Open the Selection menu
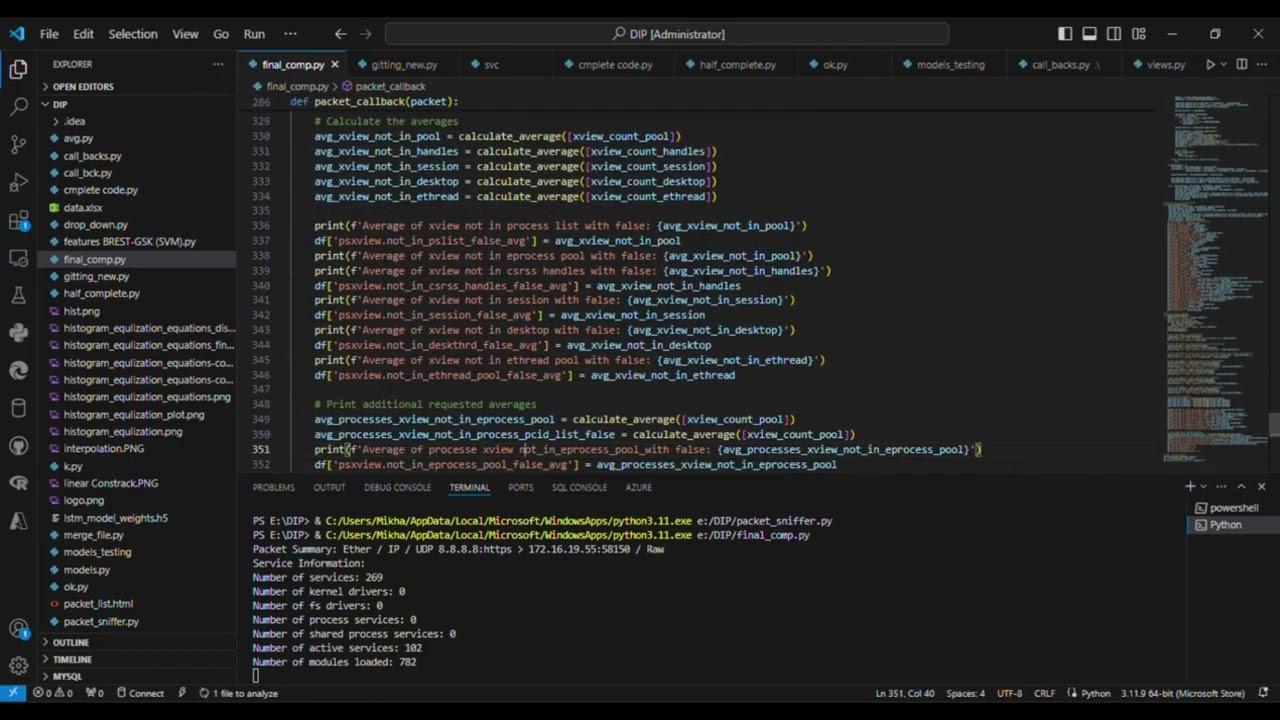This screenshot has height=720, width=1280. (133, 34)
